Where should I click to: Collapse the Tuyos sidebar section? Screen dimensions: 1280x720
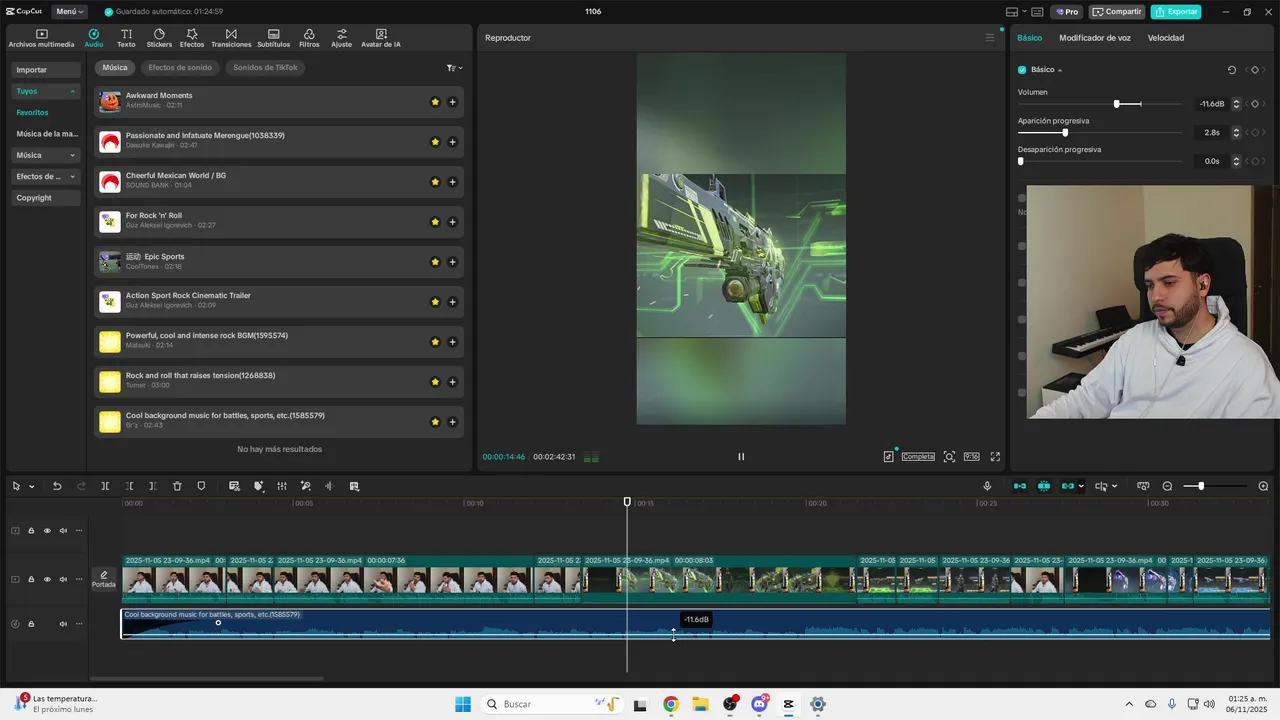(72, 91)
